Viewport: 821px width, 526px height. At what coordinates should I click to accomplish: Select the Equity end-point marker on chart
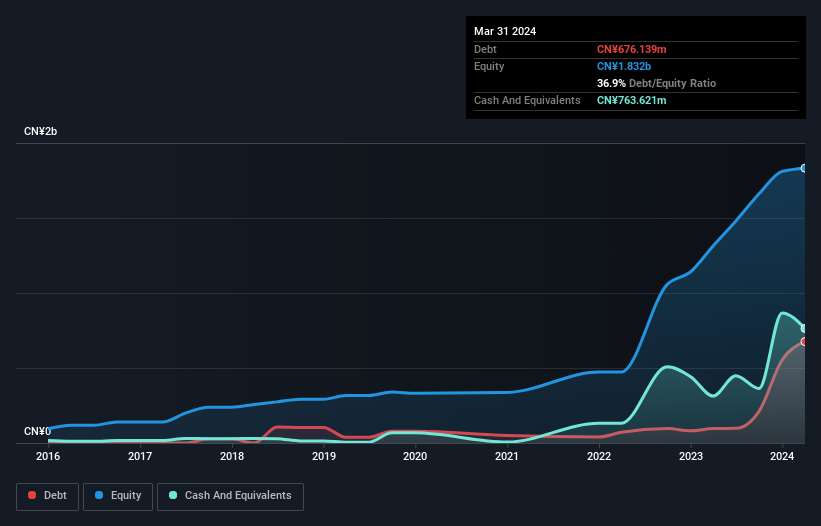point(804,168)
